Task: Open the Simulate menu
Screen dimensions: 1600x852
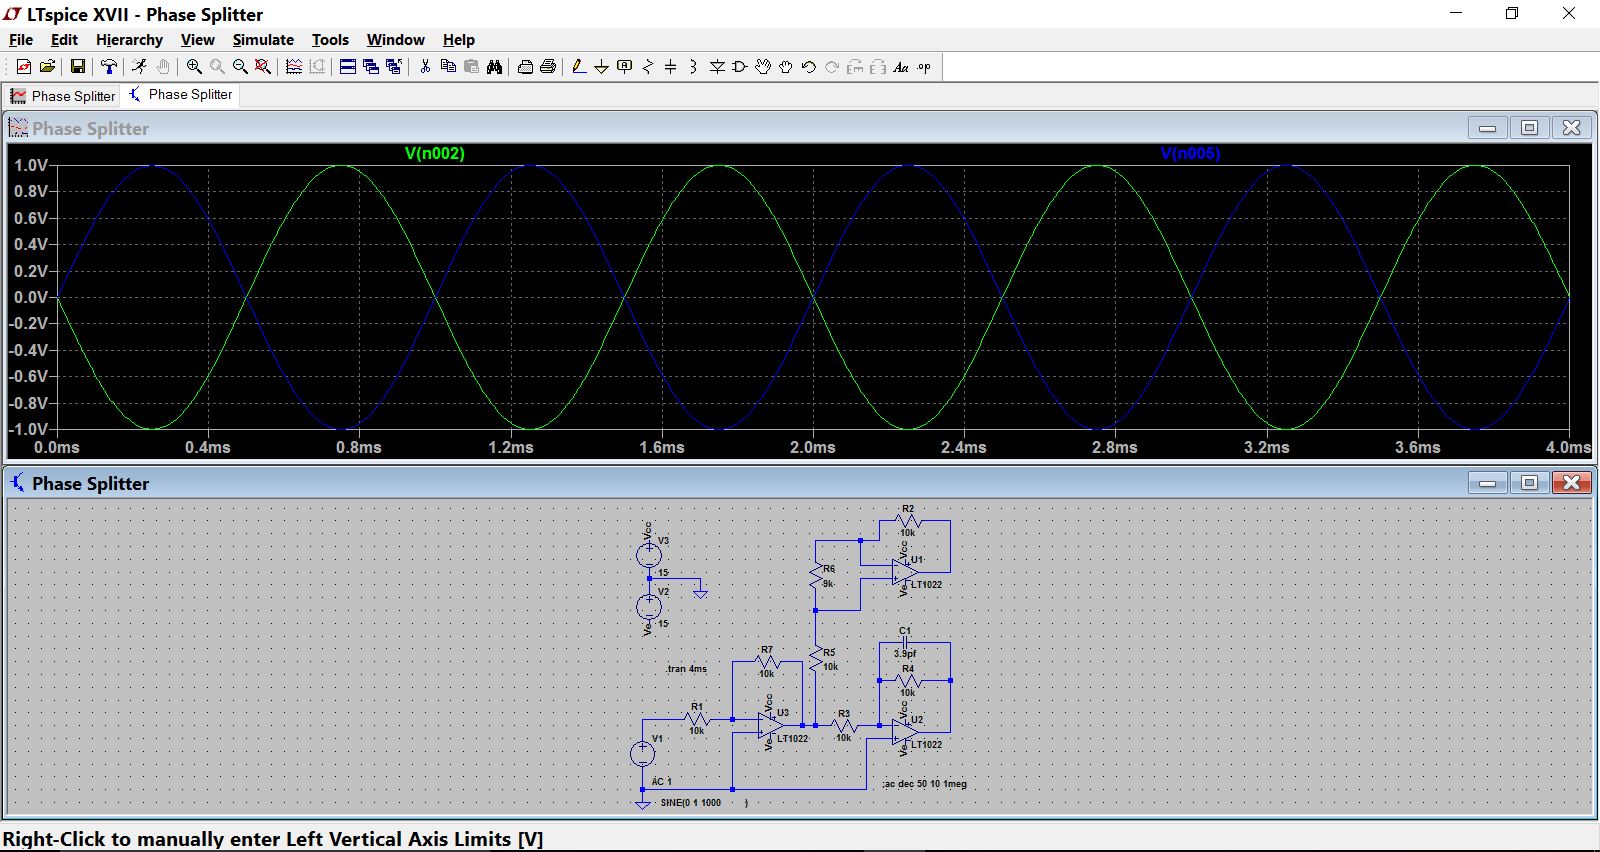Action: click(263, 40)
